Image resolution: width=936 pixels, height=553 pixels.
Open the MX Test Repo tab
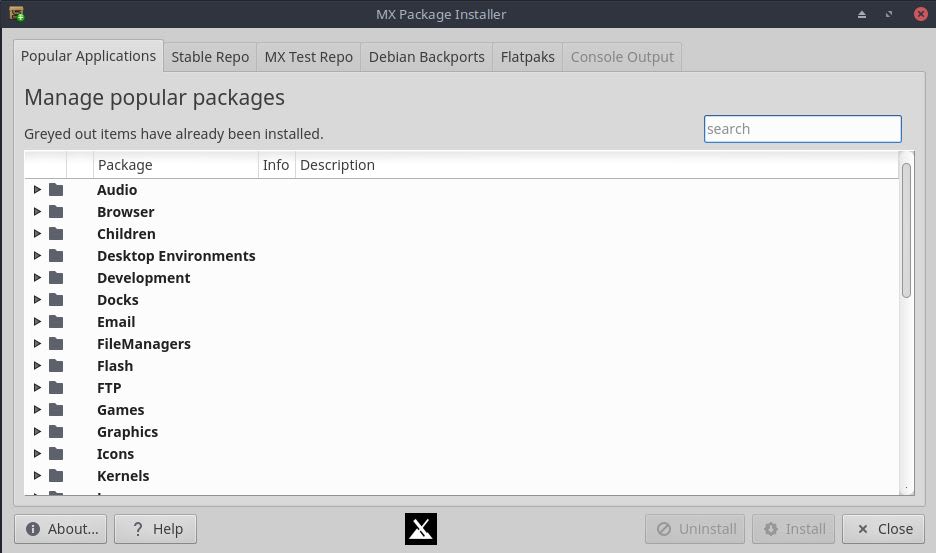309,57
